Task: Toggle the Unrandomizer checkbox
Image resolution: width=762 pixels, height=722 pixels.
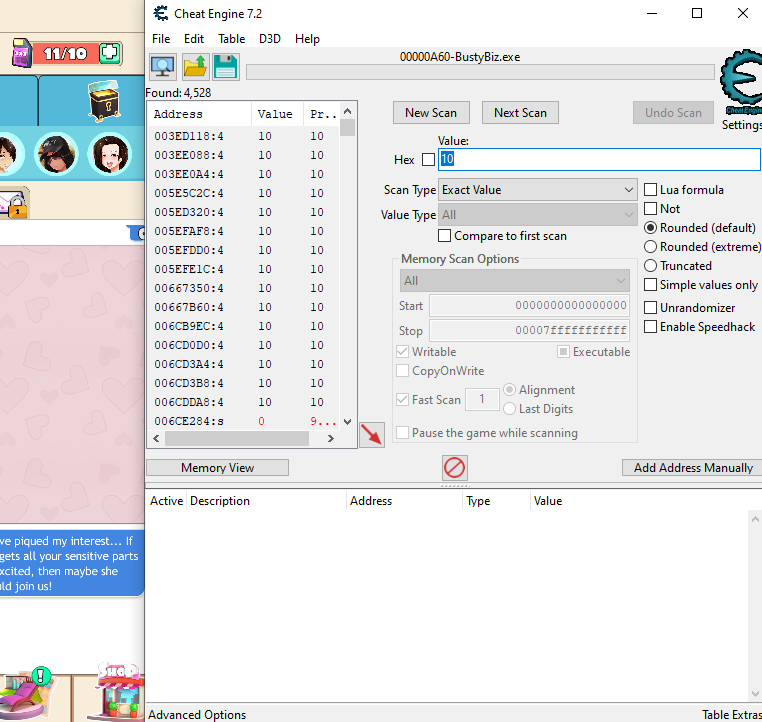Action: click(x=650, y=308)
